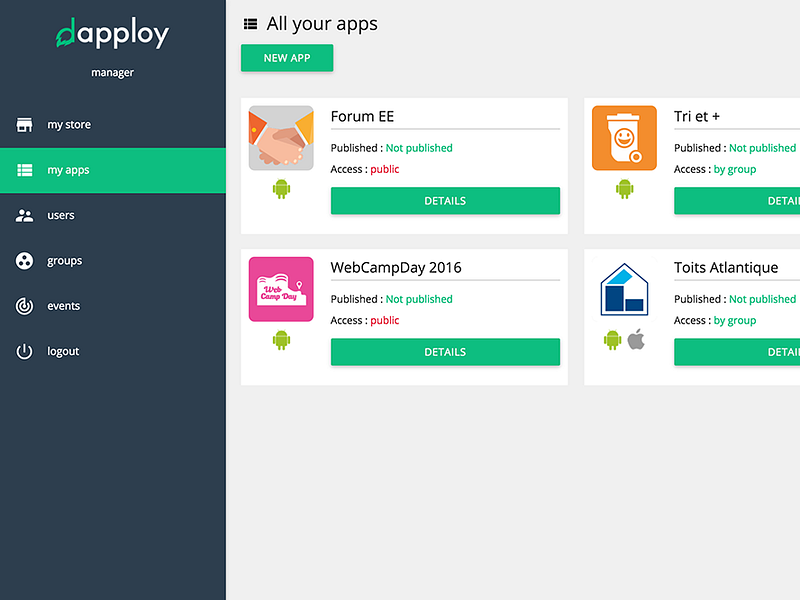Click Android icon under Toits Atlantique
The width and height of the screenshot is (800, 600).
click(613, 340)
